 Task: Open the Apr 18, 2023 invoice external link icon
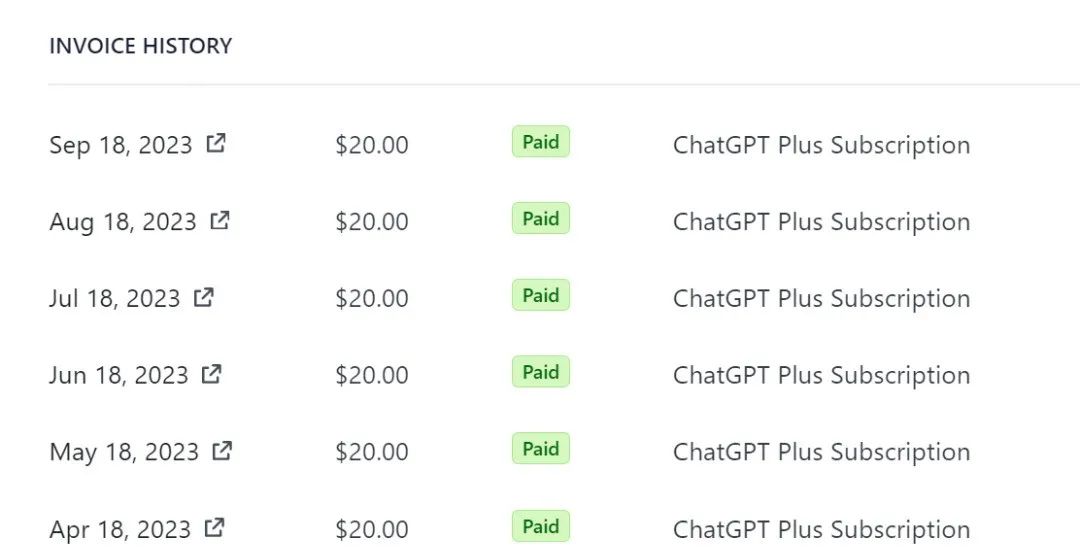(215, 528)
